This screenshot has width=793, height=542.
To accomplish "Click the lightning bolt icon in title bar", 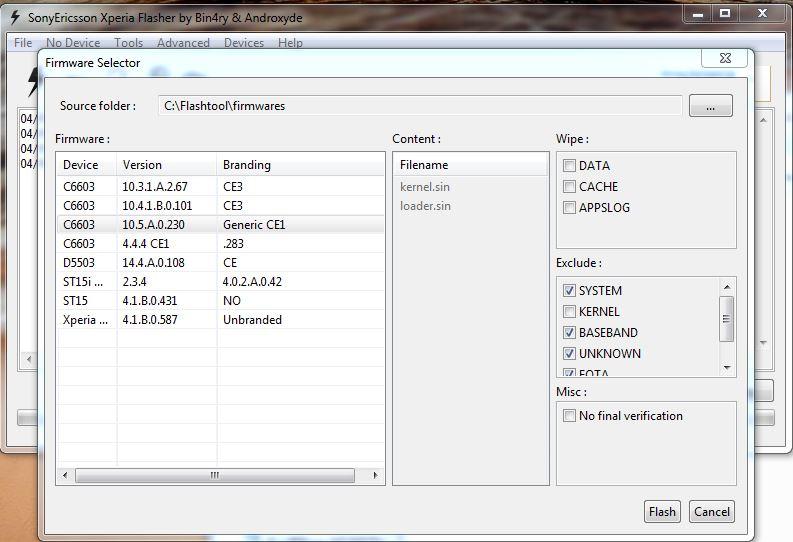I will pyautogui.click(x=15, y=17).
